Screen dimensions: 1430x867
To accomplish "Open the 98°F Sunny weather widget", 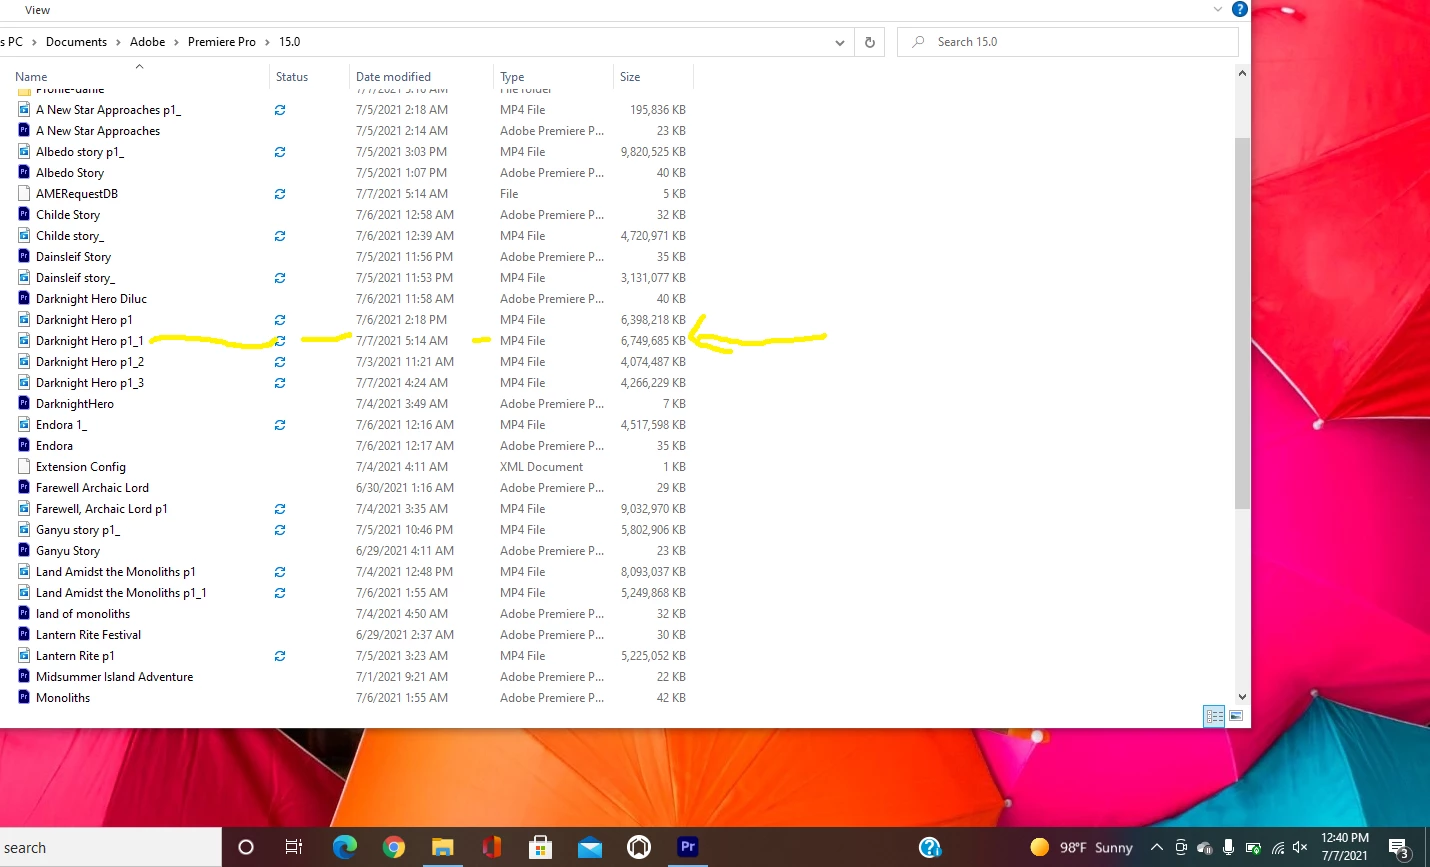I will coord(1081,847).
